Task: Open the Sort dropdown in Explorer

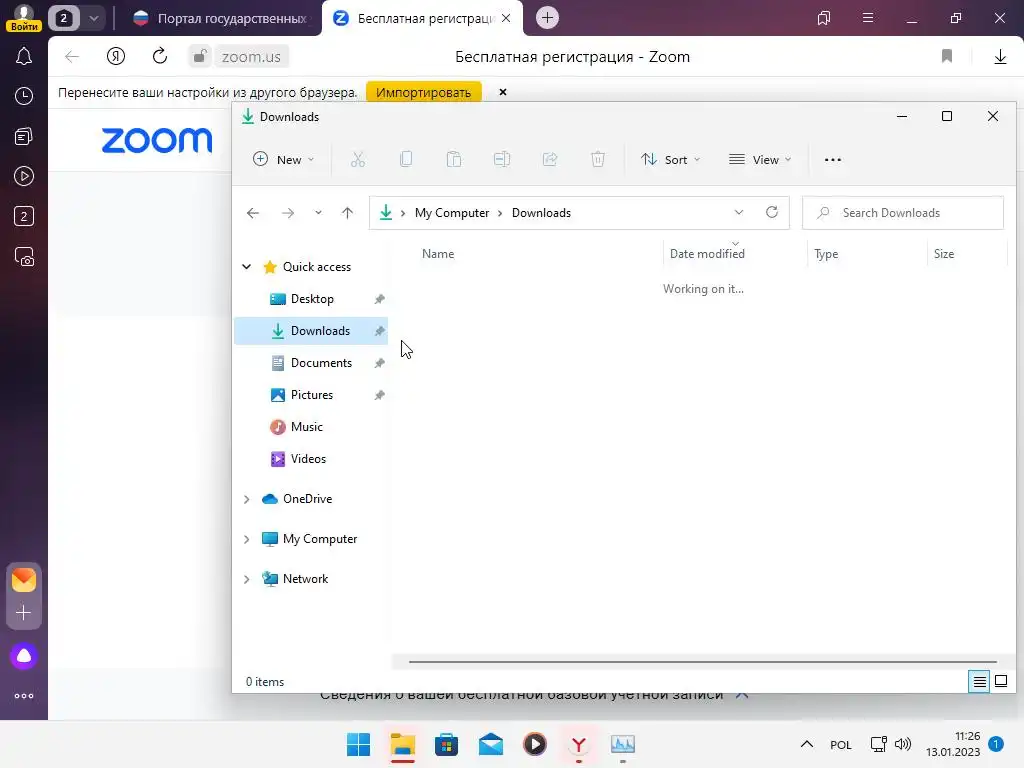Action: pos(671,159)
